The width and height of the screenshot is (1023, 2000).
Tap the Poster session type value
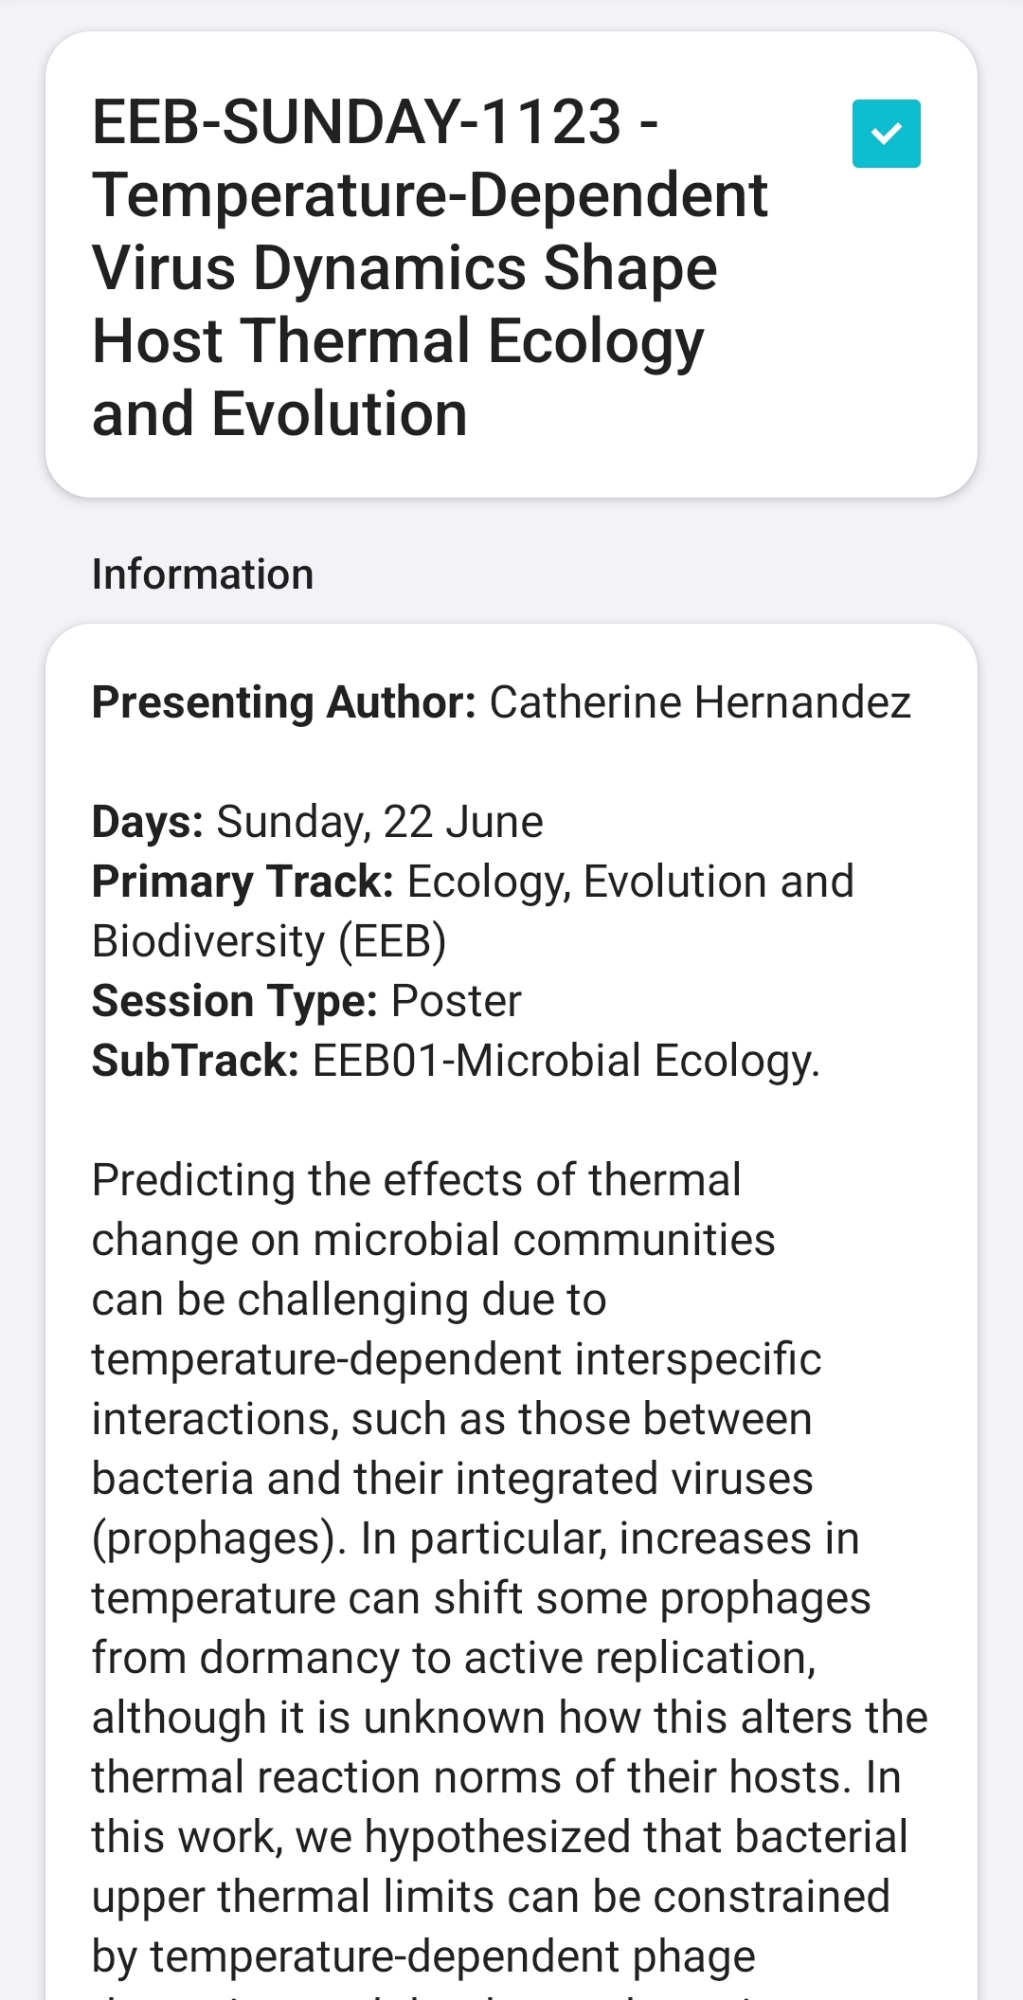pos(456,1001)
